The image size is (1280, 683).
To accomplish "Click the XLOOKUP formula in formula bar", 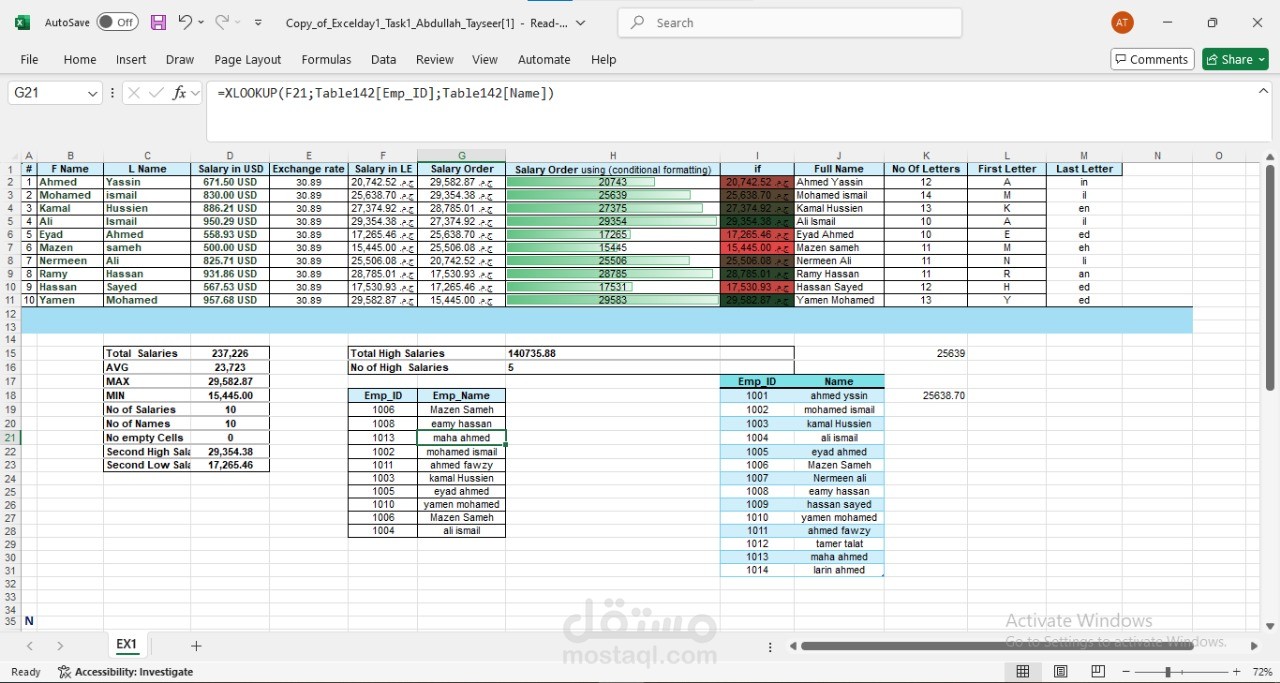I will point(385,93).
